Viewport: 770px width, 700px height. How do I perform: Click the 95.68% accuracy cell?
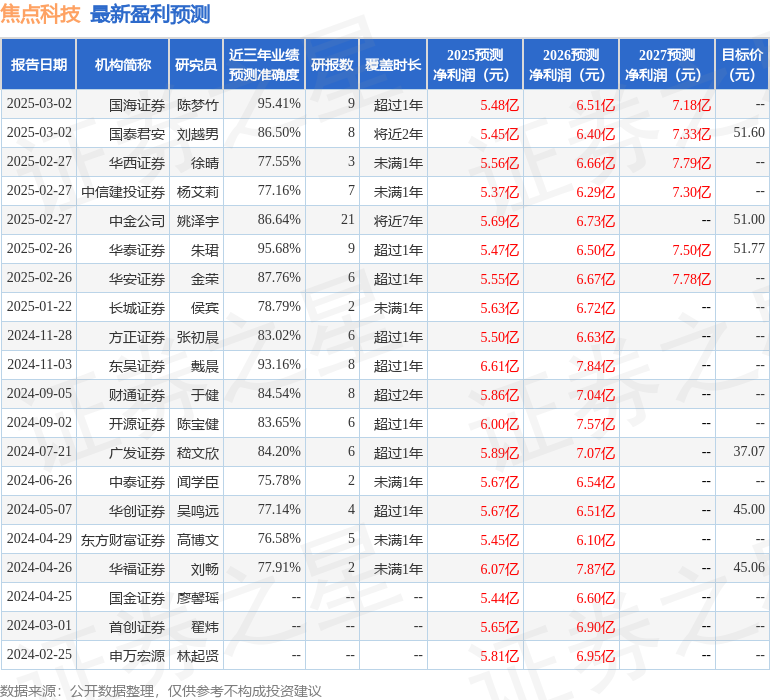point(278,249)
